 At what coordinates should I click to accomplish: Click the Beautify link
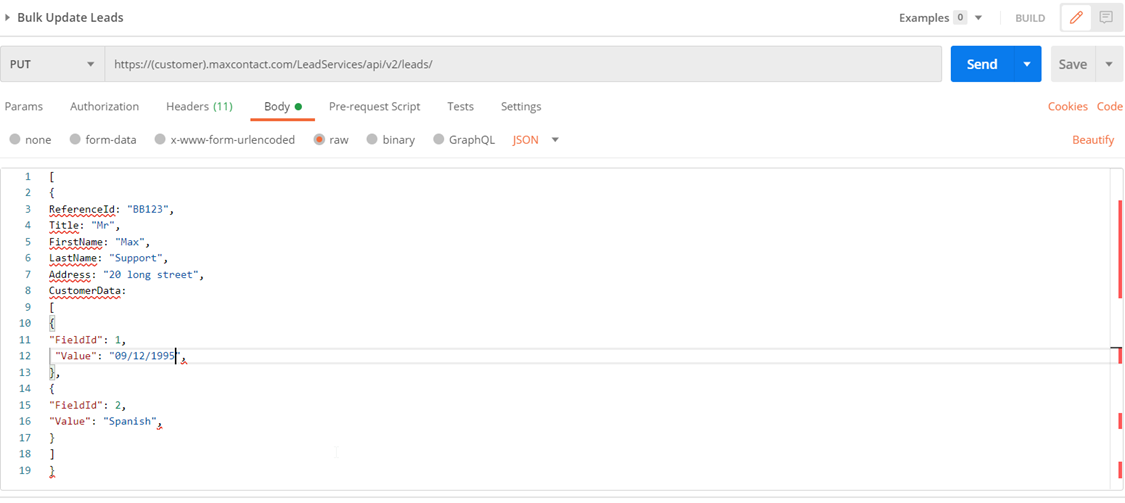(1093, 140)
